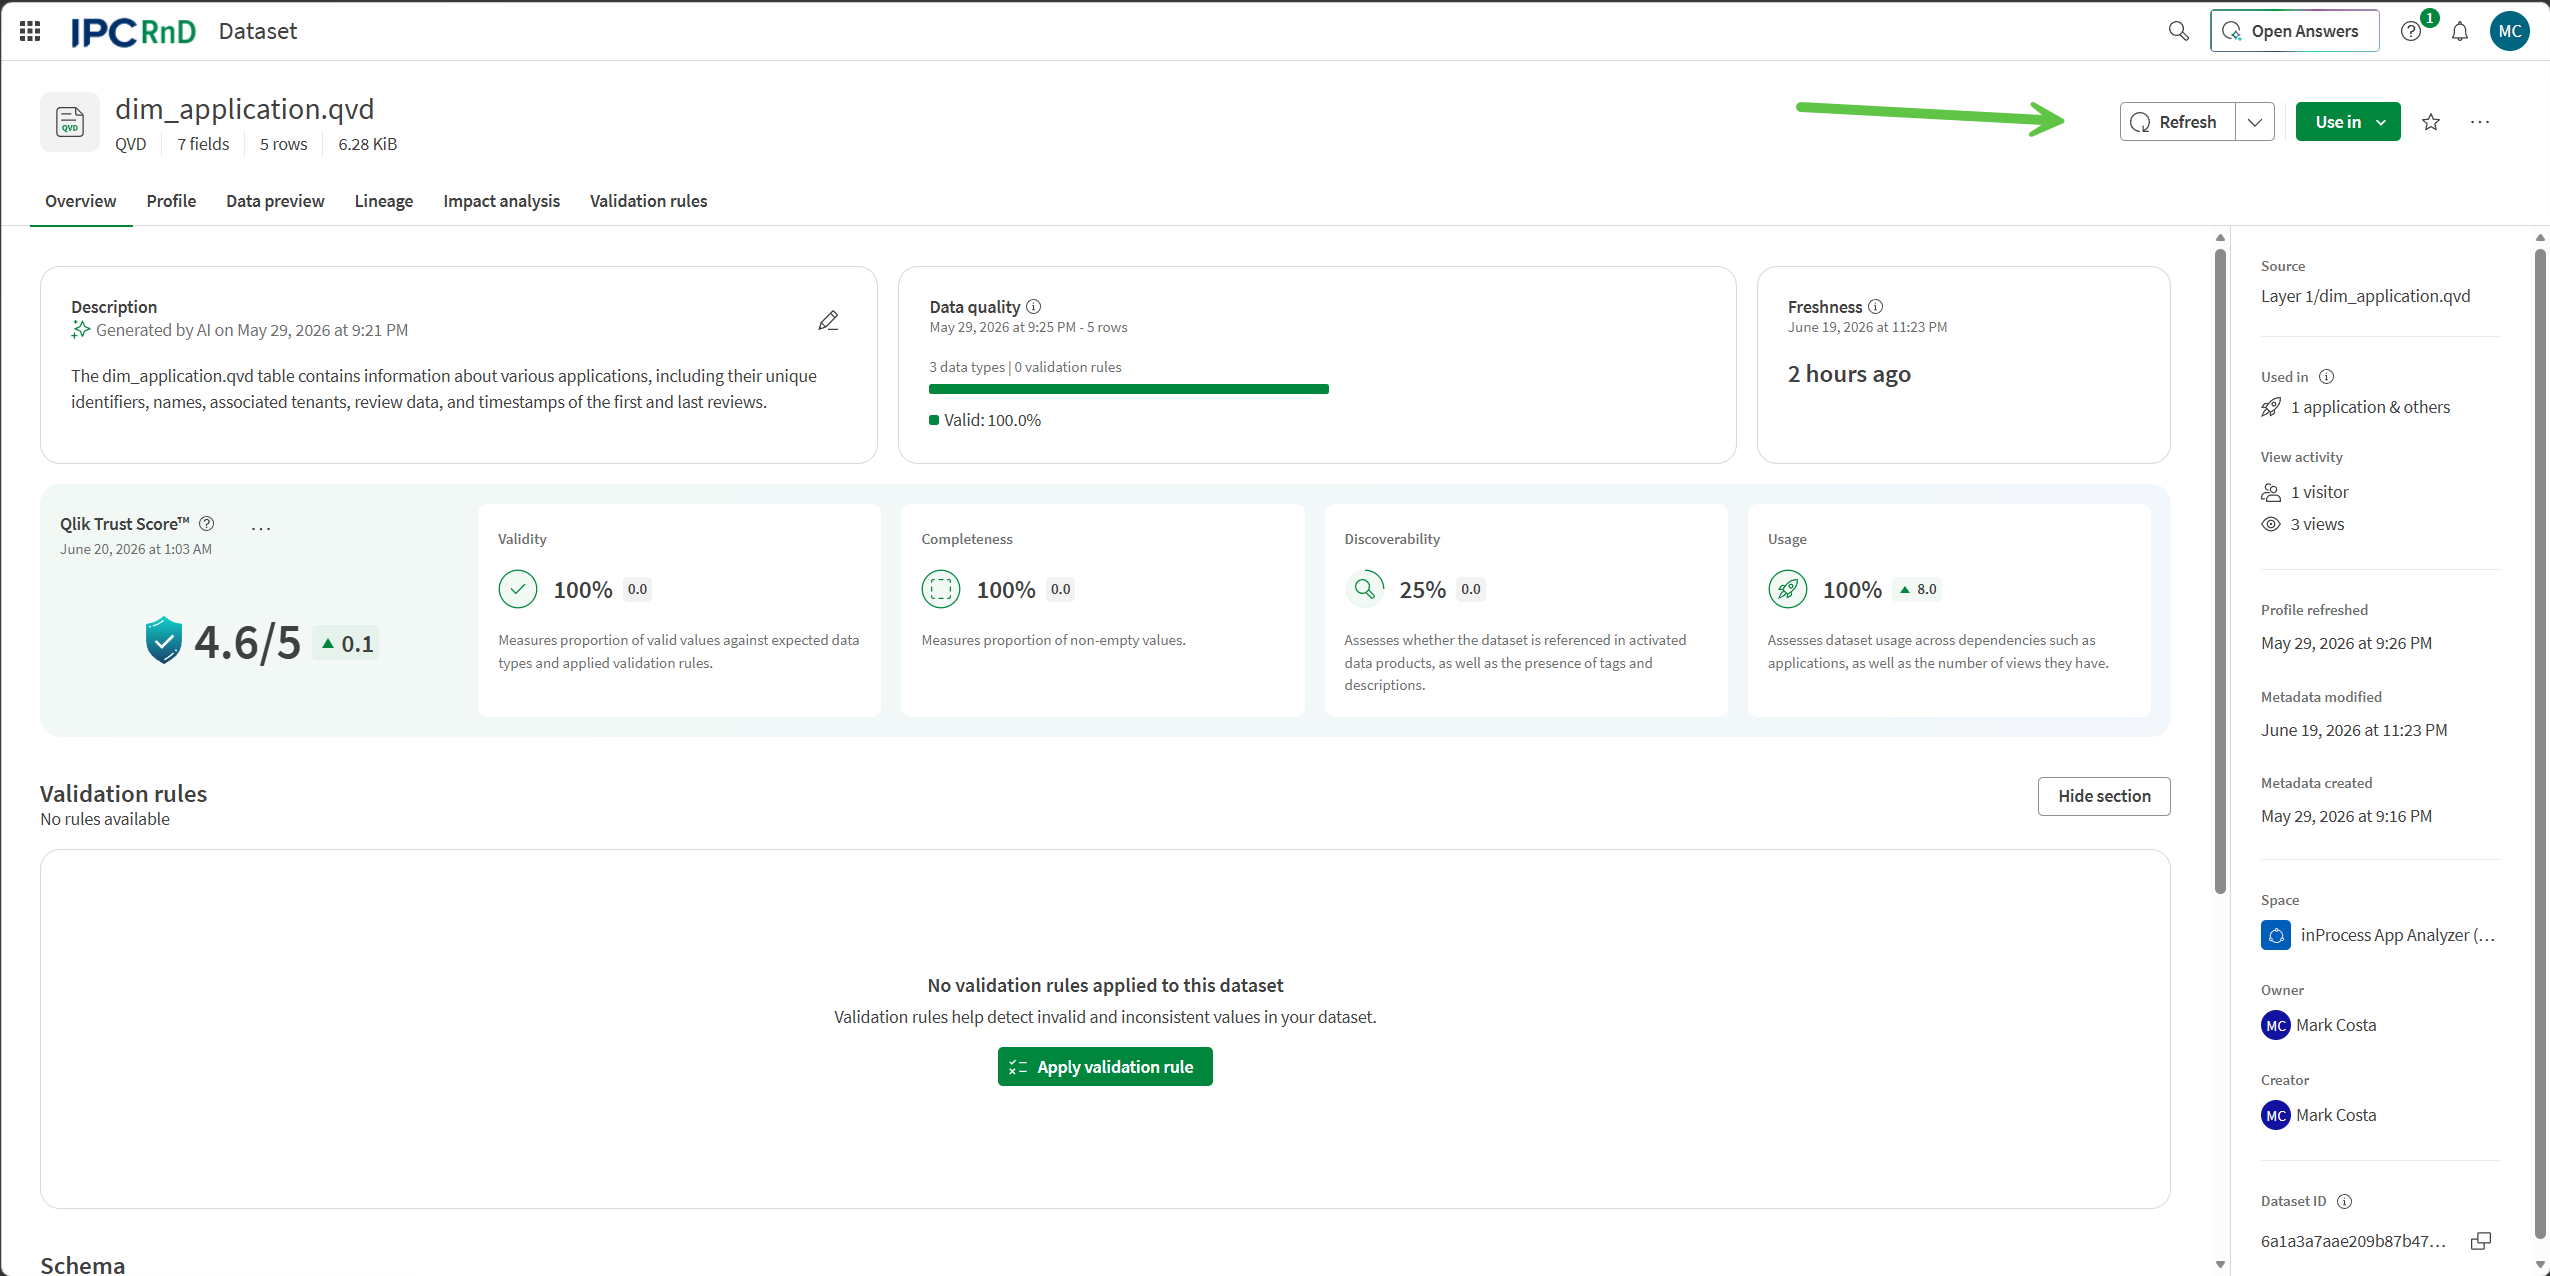Open the Data preview tab
Image resolution: width=2550 pixels, height=1276 pixels.
click(x=275, y=201)
